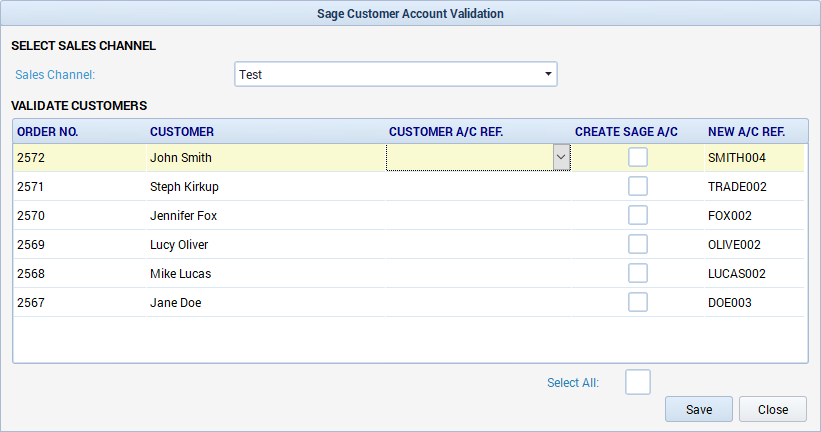Expand the Customer A/C Ref dropdown for John Smith
821x432 pixels.
tap(561, 157)
